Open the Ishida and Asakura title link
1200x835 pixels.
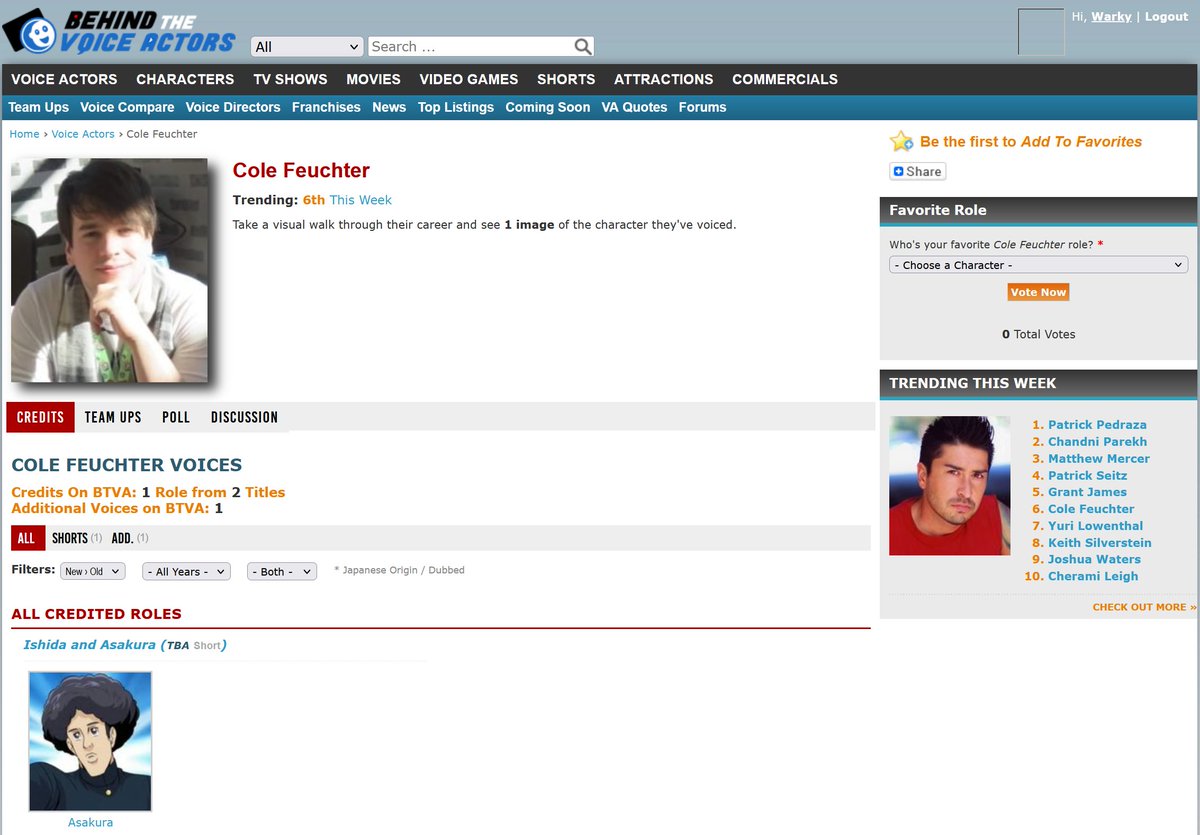click(x=125, y=645)
